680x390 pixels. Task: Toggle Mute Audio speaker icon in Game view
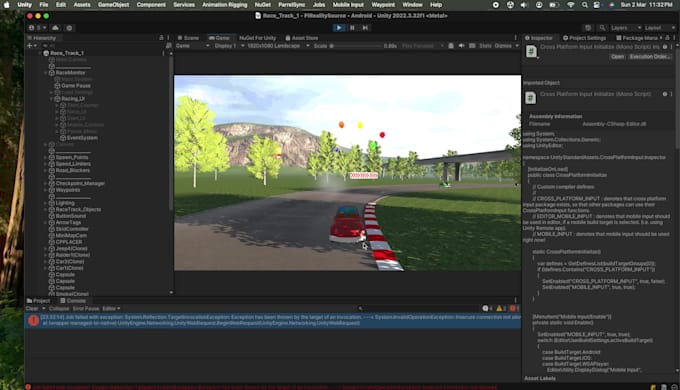click(461, 46)
